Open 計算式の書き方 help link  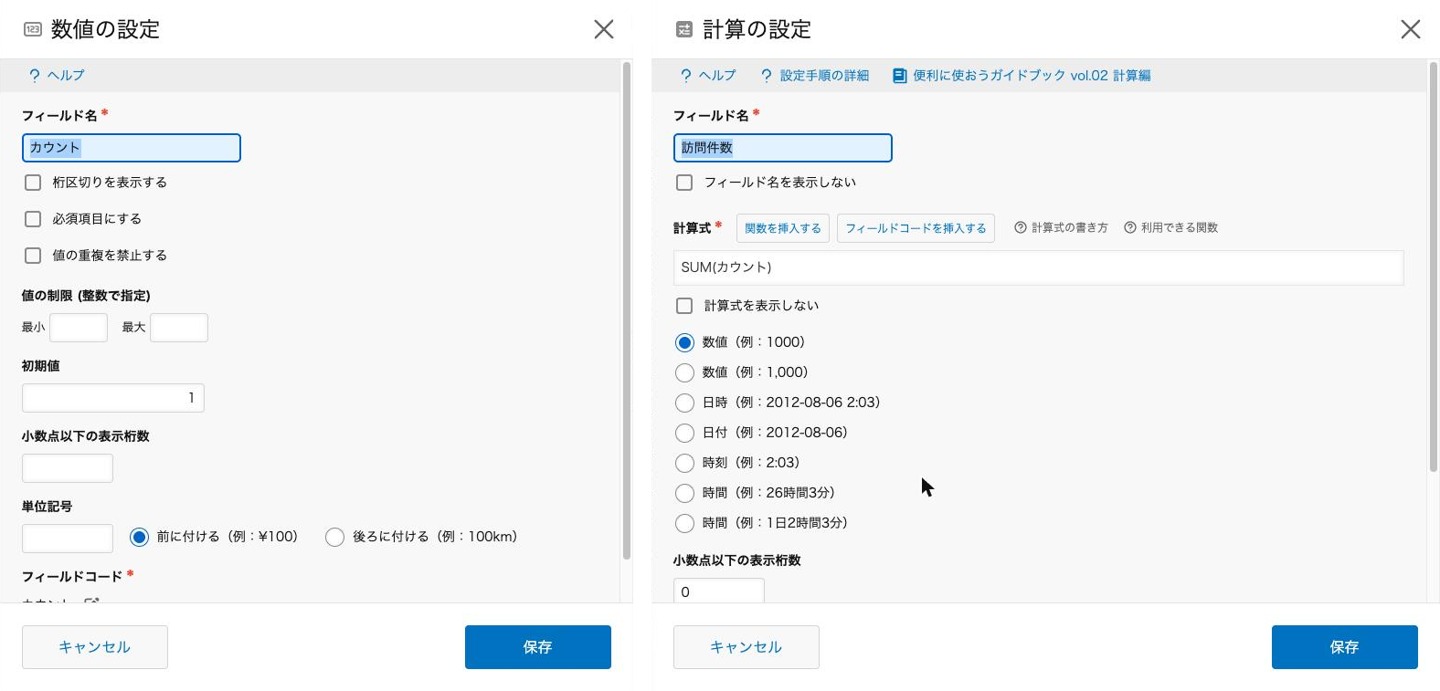click(x=1070, y=228)
